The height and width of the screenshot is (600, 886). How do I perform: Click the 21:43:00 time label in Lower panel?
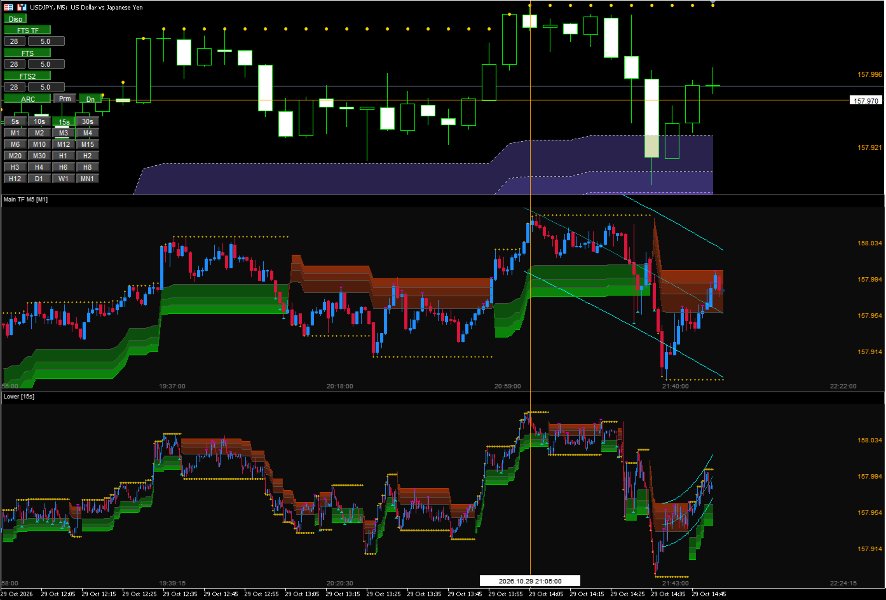click(675, 583)
